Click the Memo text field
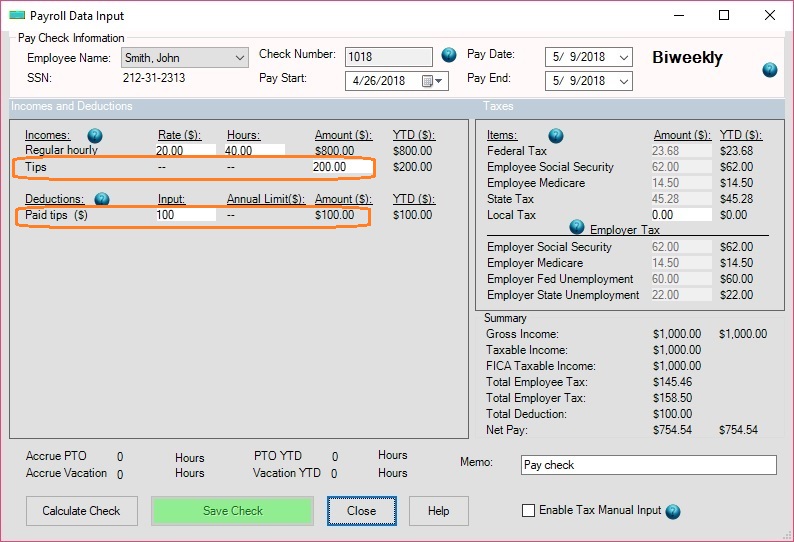Image resolution: width=794 pixels, height=542 pixels. [x=648, y=465]
